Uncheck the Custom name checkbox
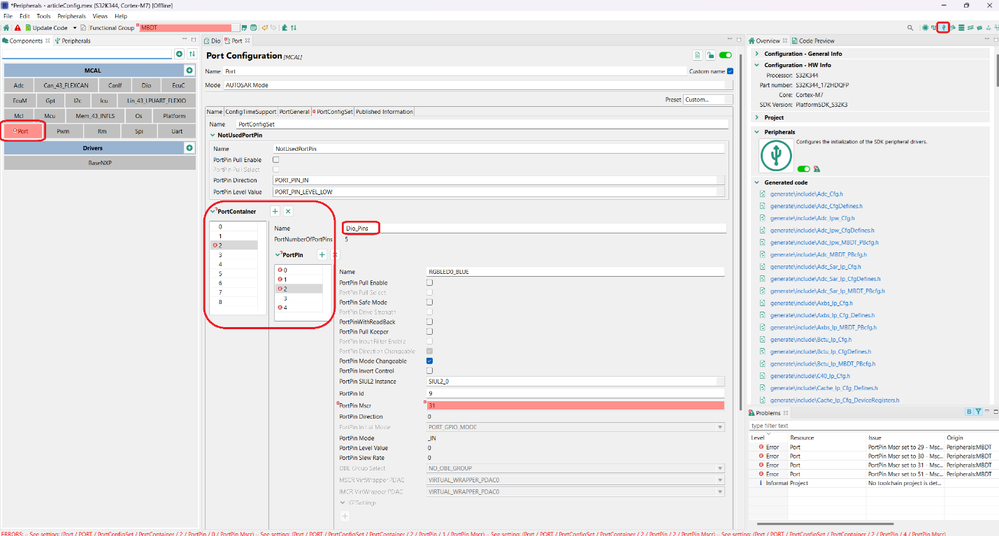 730,71
